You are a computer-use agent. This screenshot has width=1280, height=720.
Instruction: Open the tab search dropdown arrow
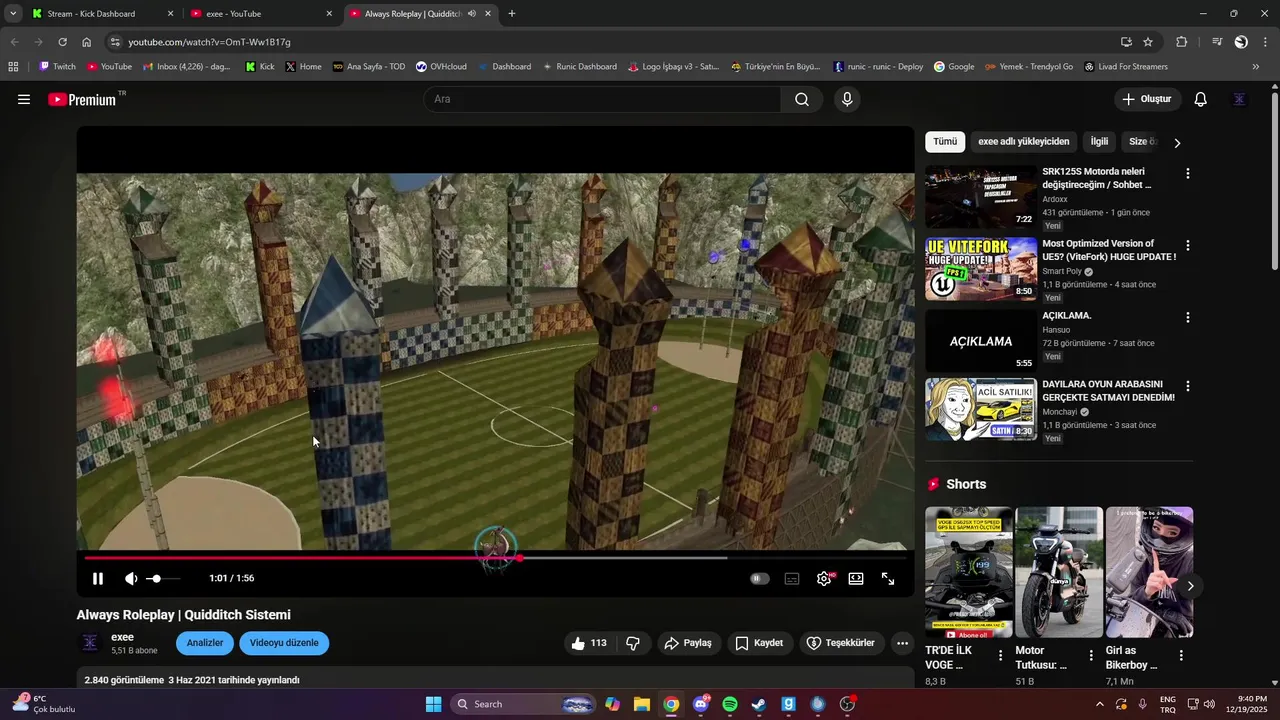pyautogui.click(x=13, y=14)
